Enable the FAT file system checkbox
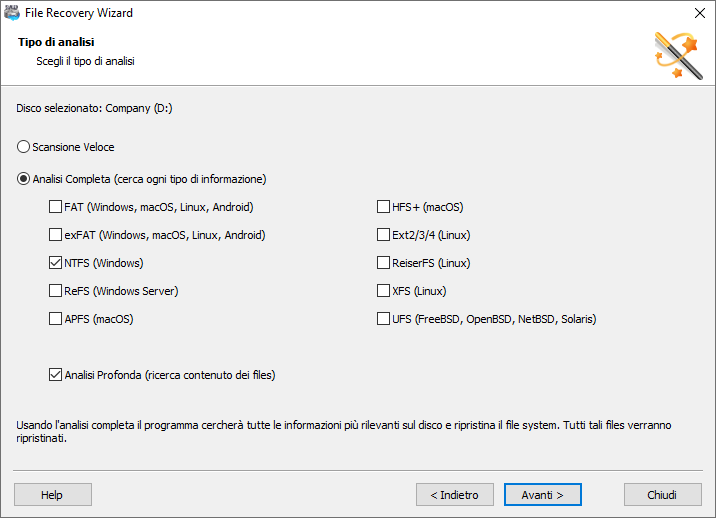The height and width of the screenshot is (518, 716). pyautogui.click(x=55, y=207)
